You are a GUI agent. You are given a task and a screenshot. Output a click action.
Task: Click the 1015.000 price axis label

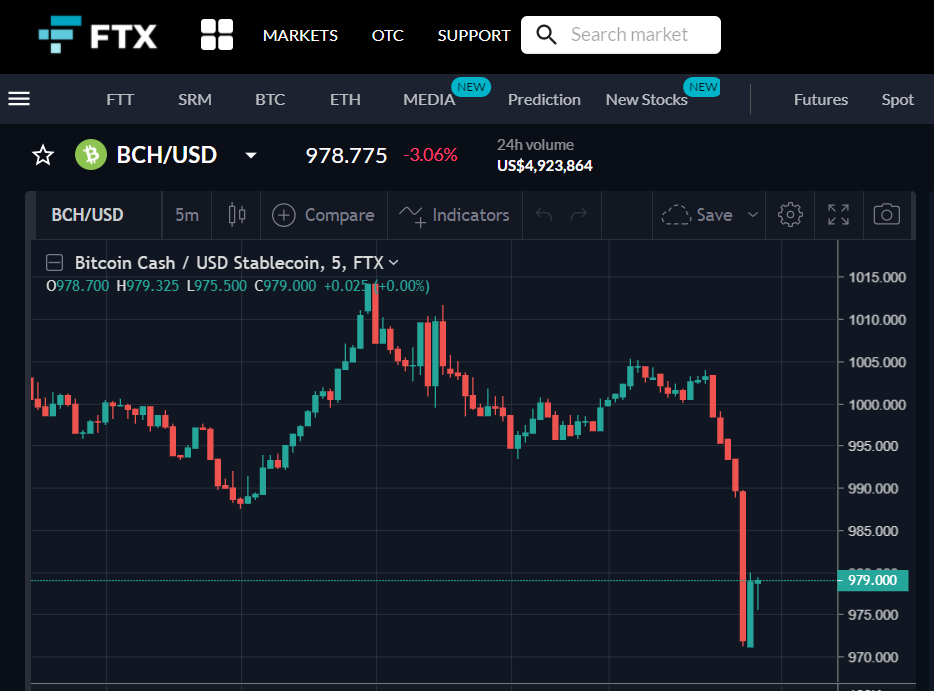pos(877,277)
